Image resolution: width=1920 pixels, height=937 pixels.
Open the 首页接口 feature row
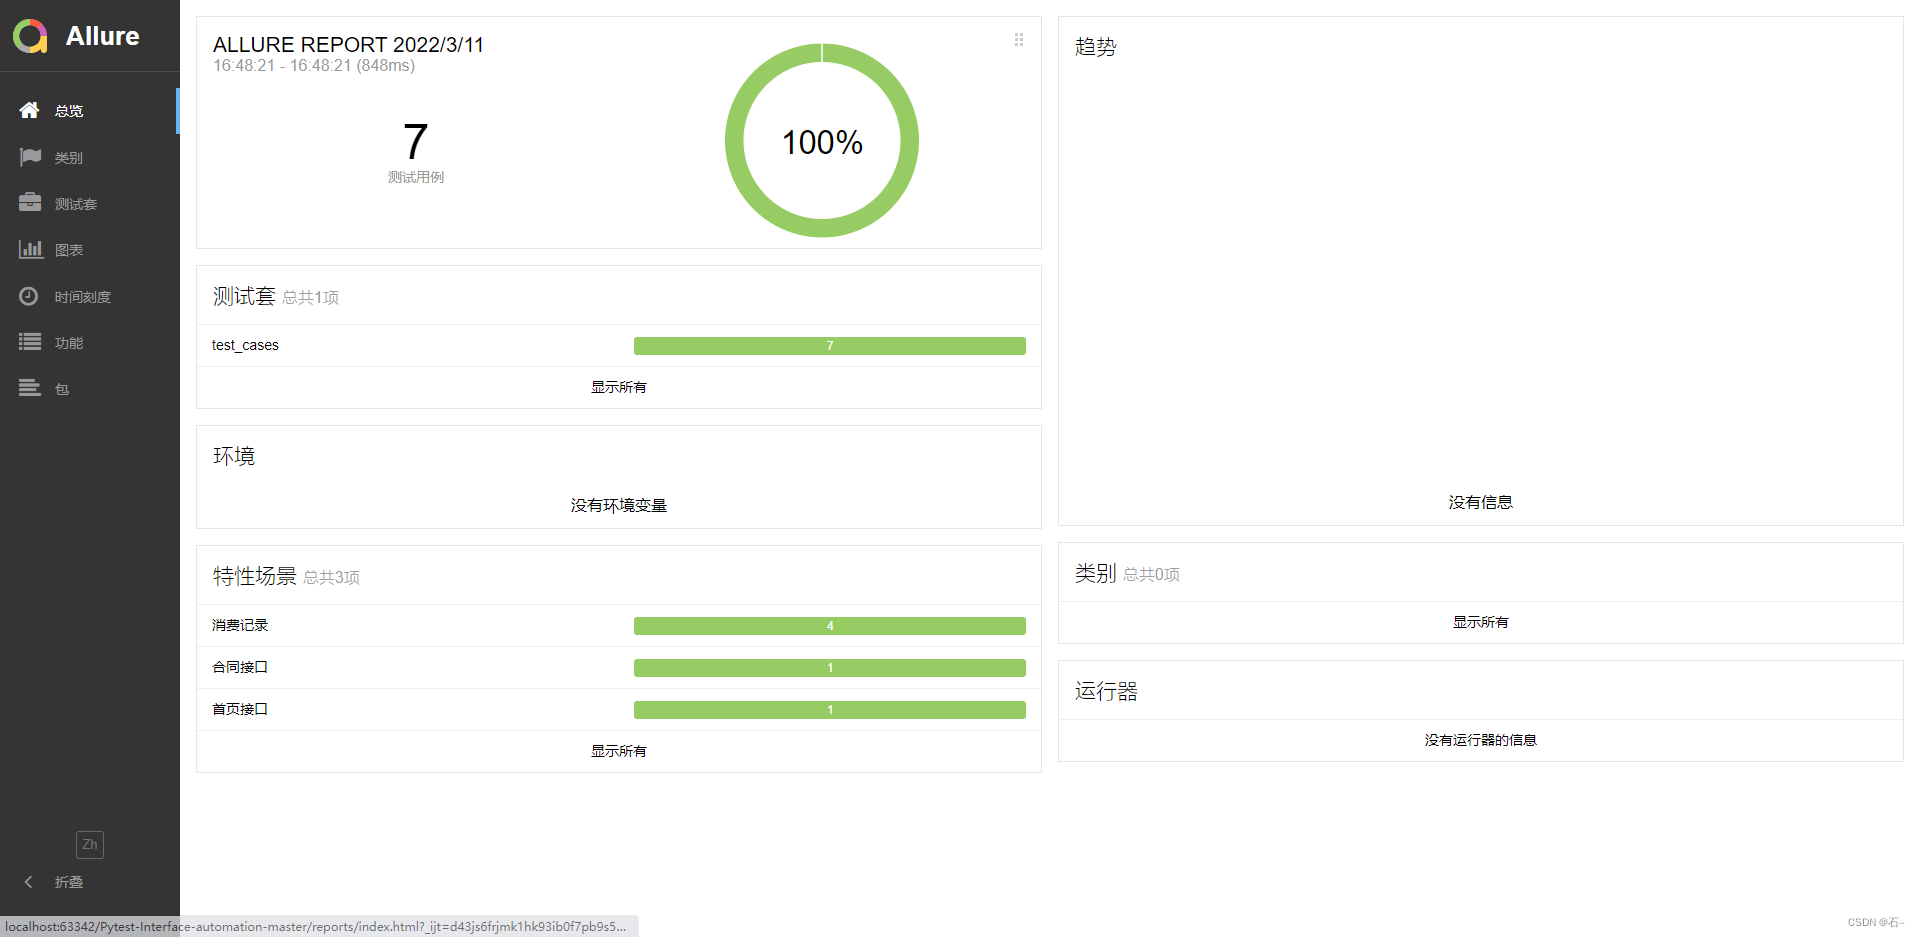[x=619, y=709]
